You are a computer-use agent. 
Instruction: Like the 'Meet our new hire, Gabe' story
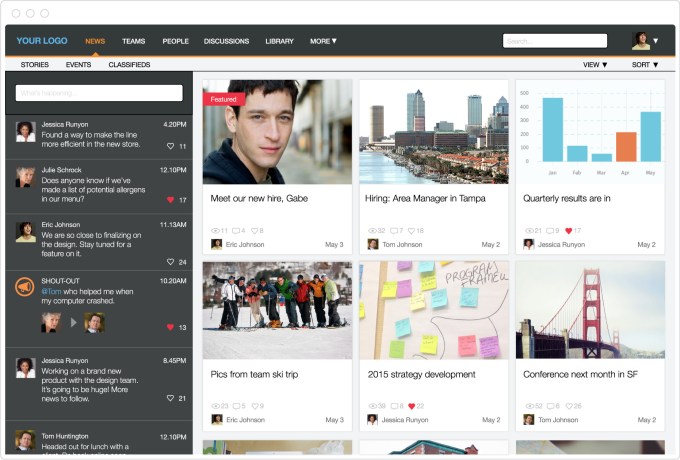(255, 231)
